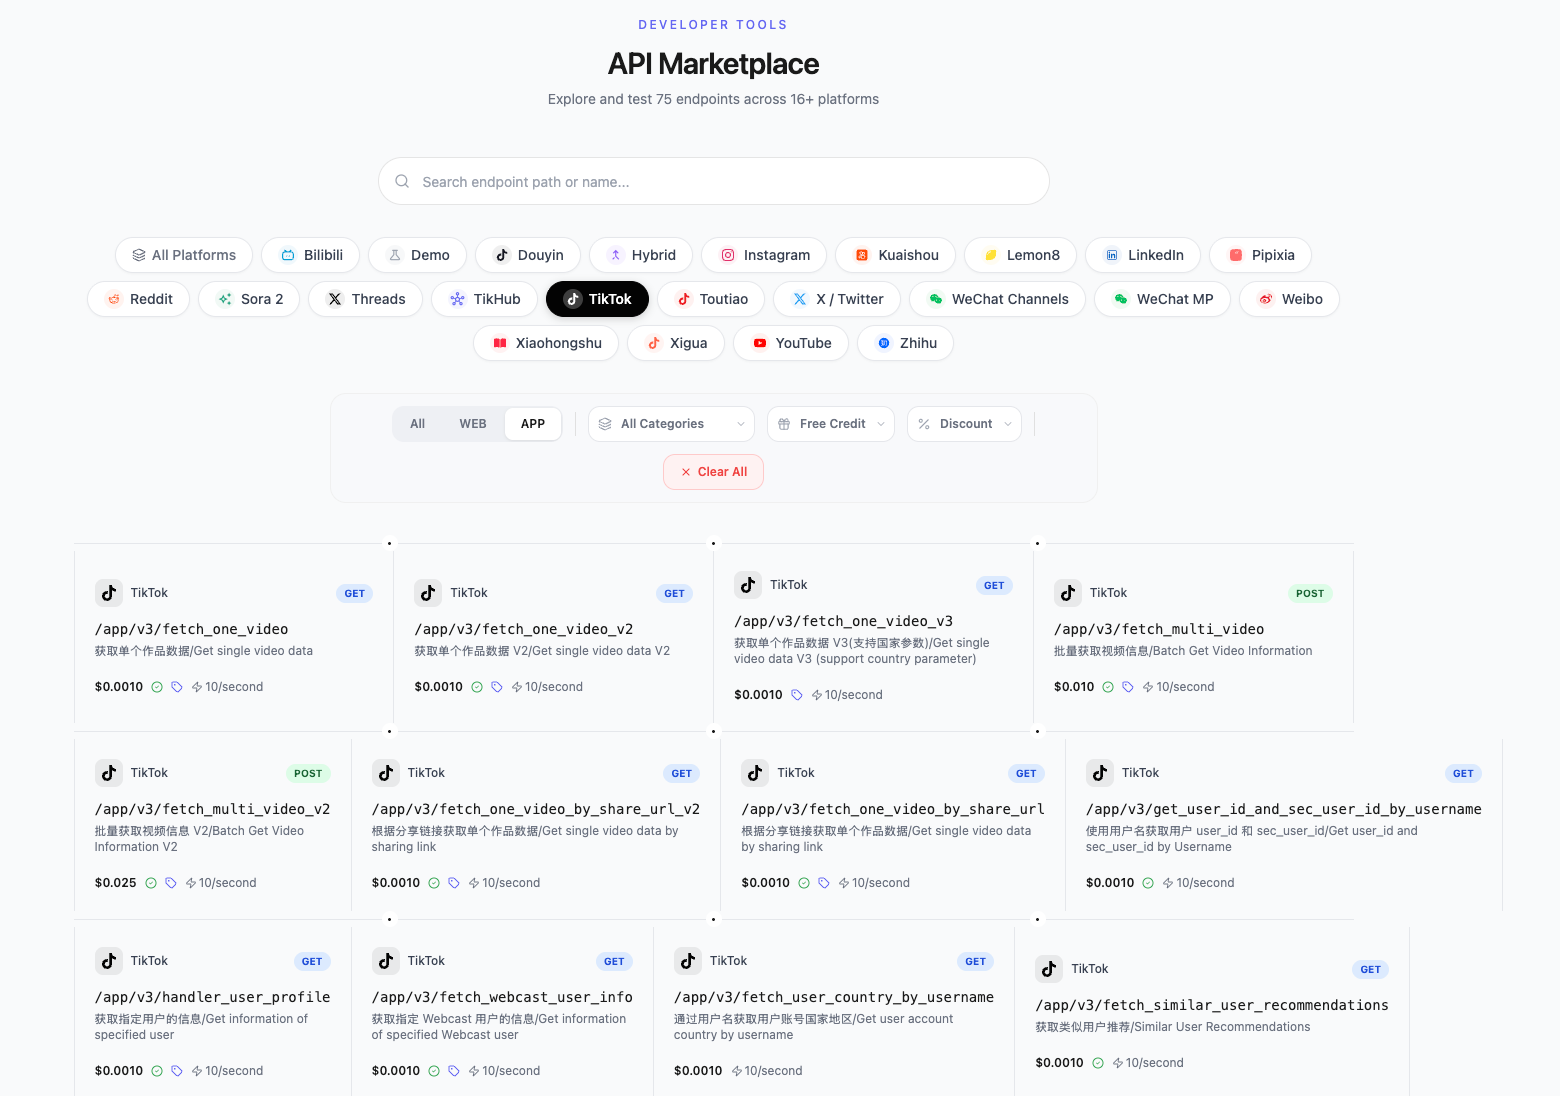
Task: Click the search magnifier icon in search bar
Action: (x=402, y=181)
